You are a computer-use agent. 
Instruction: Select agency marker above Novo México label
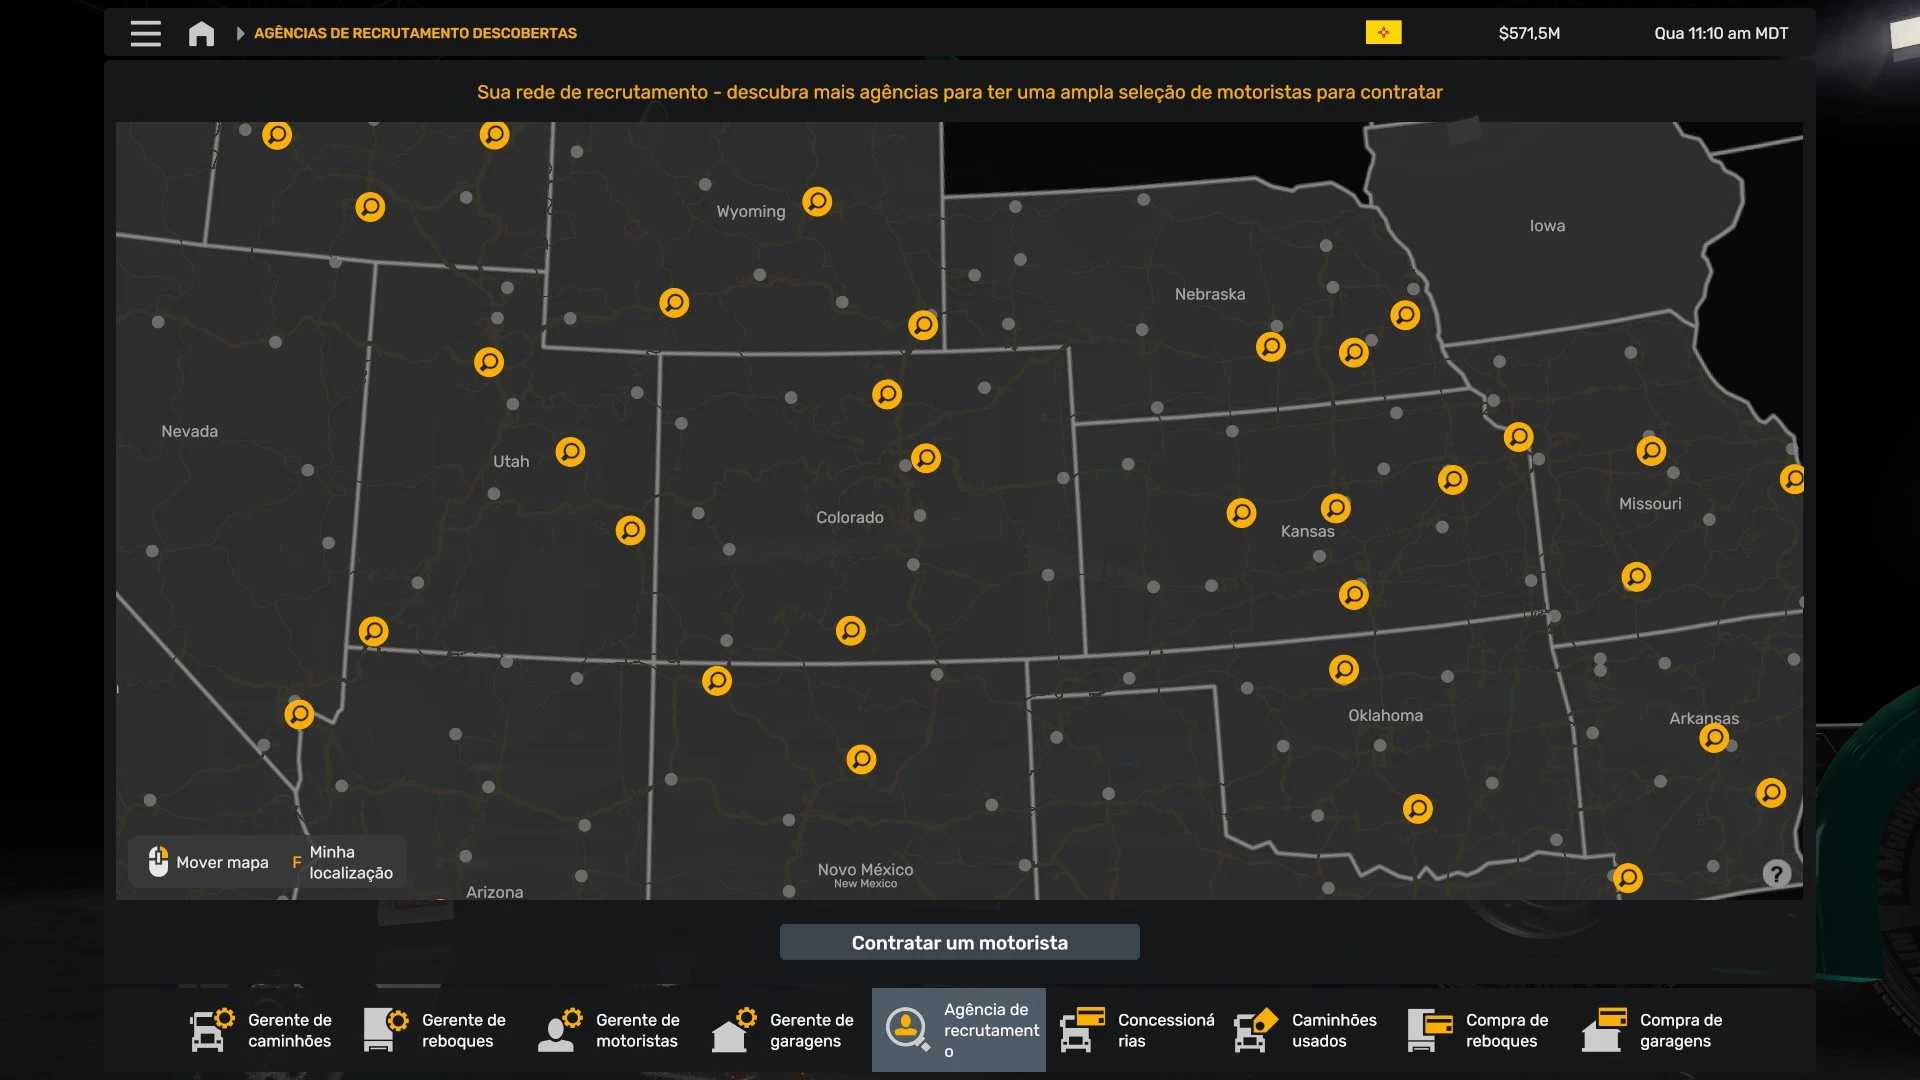coord(861,759)
